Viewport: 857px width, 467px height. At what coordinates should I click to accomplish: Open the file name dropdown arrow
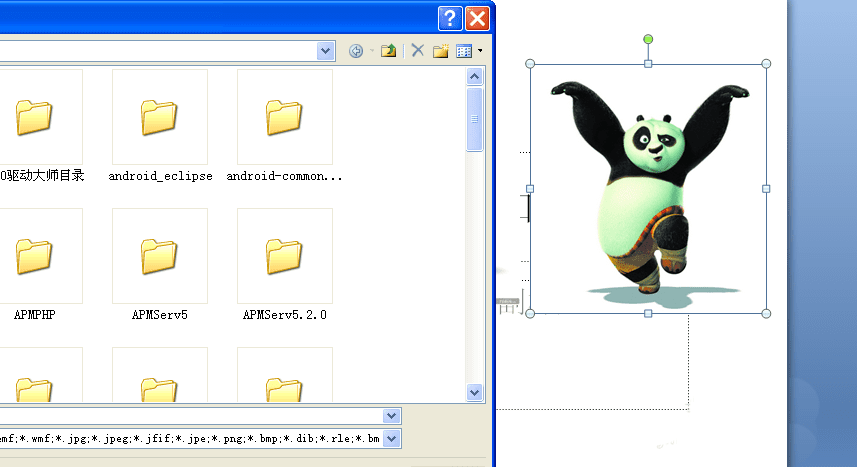click(391, 416)
